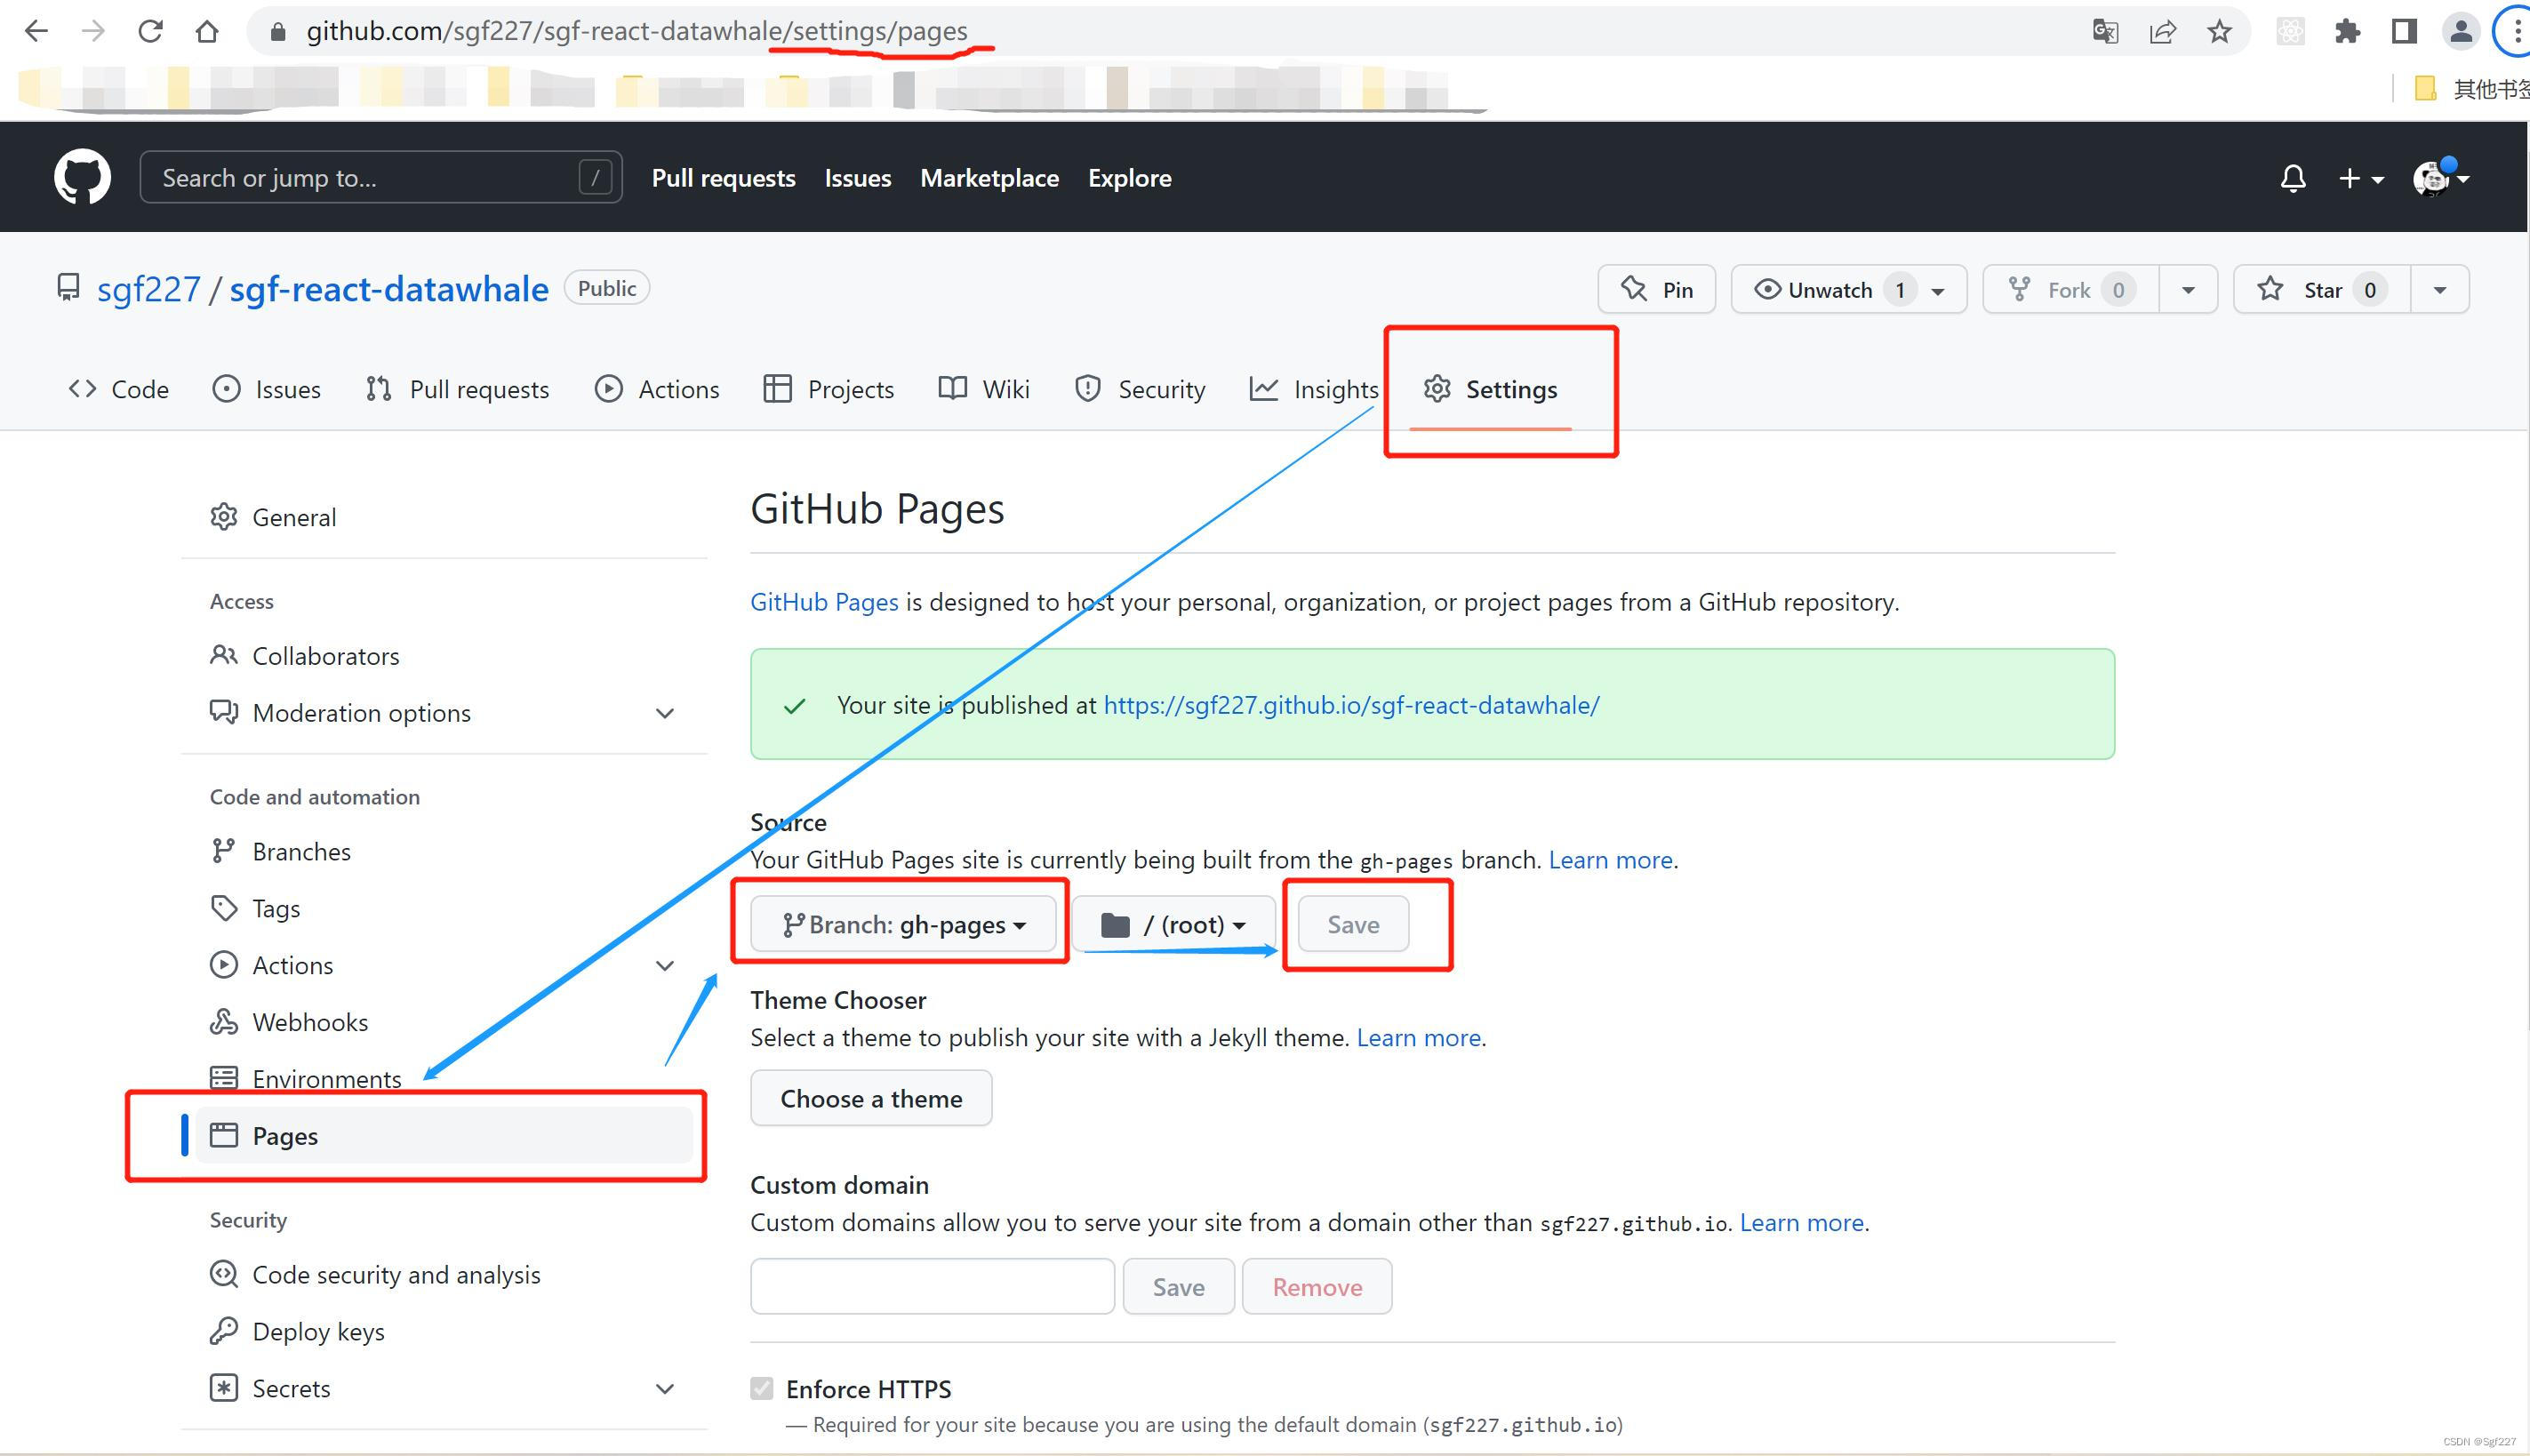Click the browser reload icon

coord(150,31)
